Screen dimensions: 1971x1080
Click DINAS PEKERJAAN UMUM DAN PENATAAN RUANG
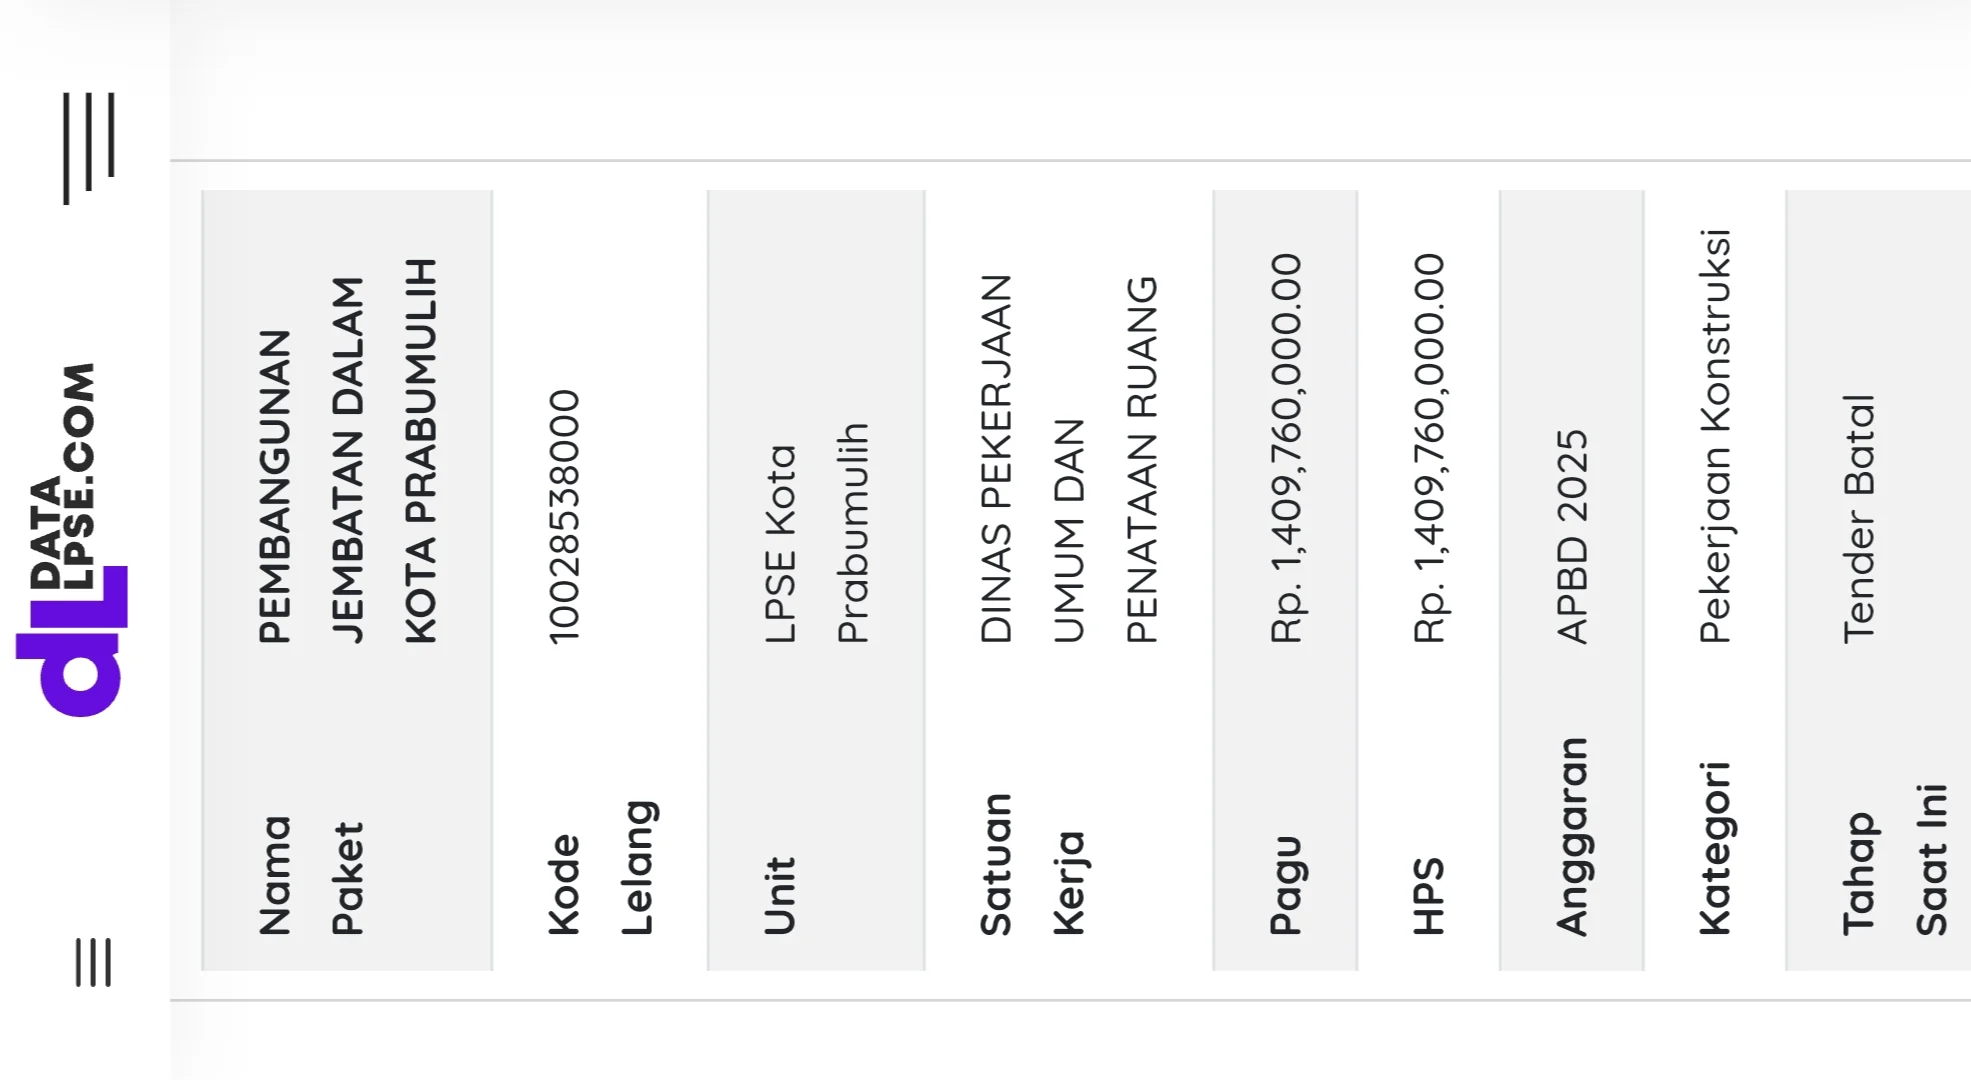(1068, 459)
